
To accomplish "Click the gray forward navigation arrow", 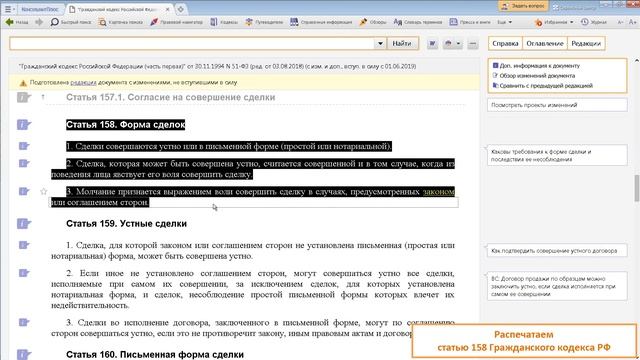I will [x=39, y=22].
